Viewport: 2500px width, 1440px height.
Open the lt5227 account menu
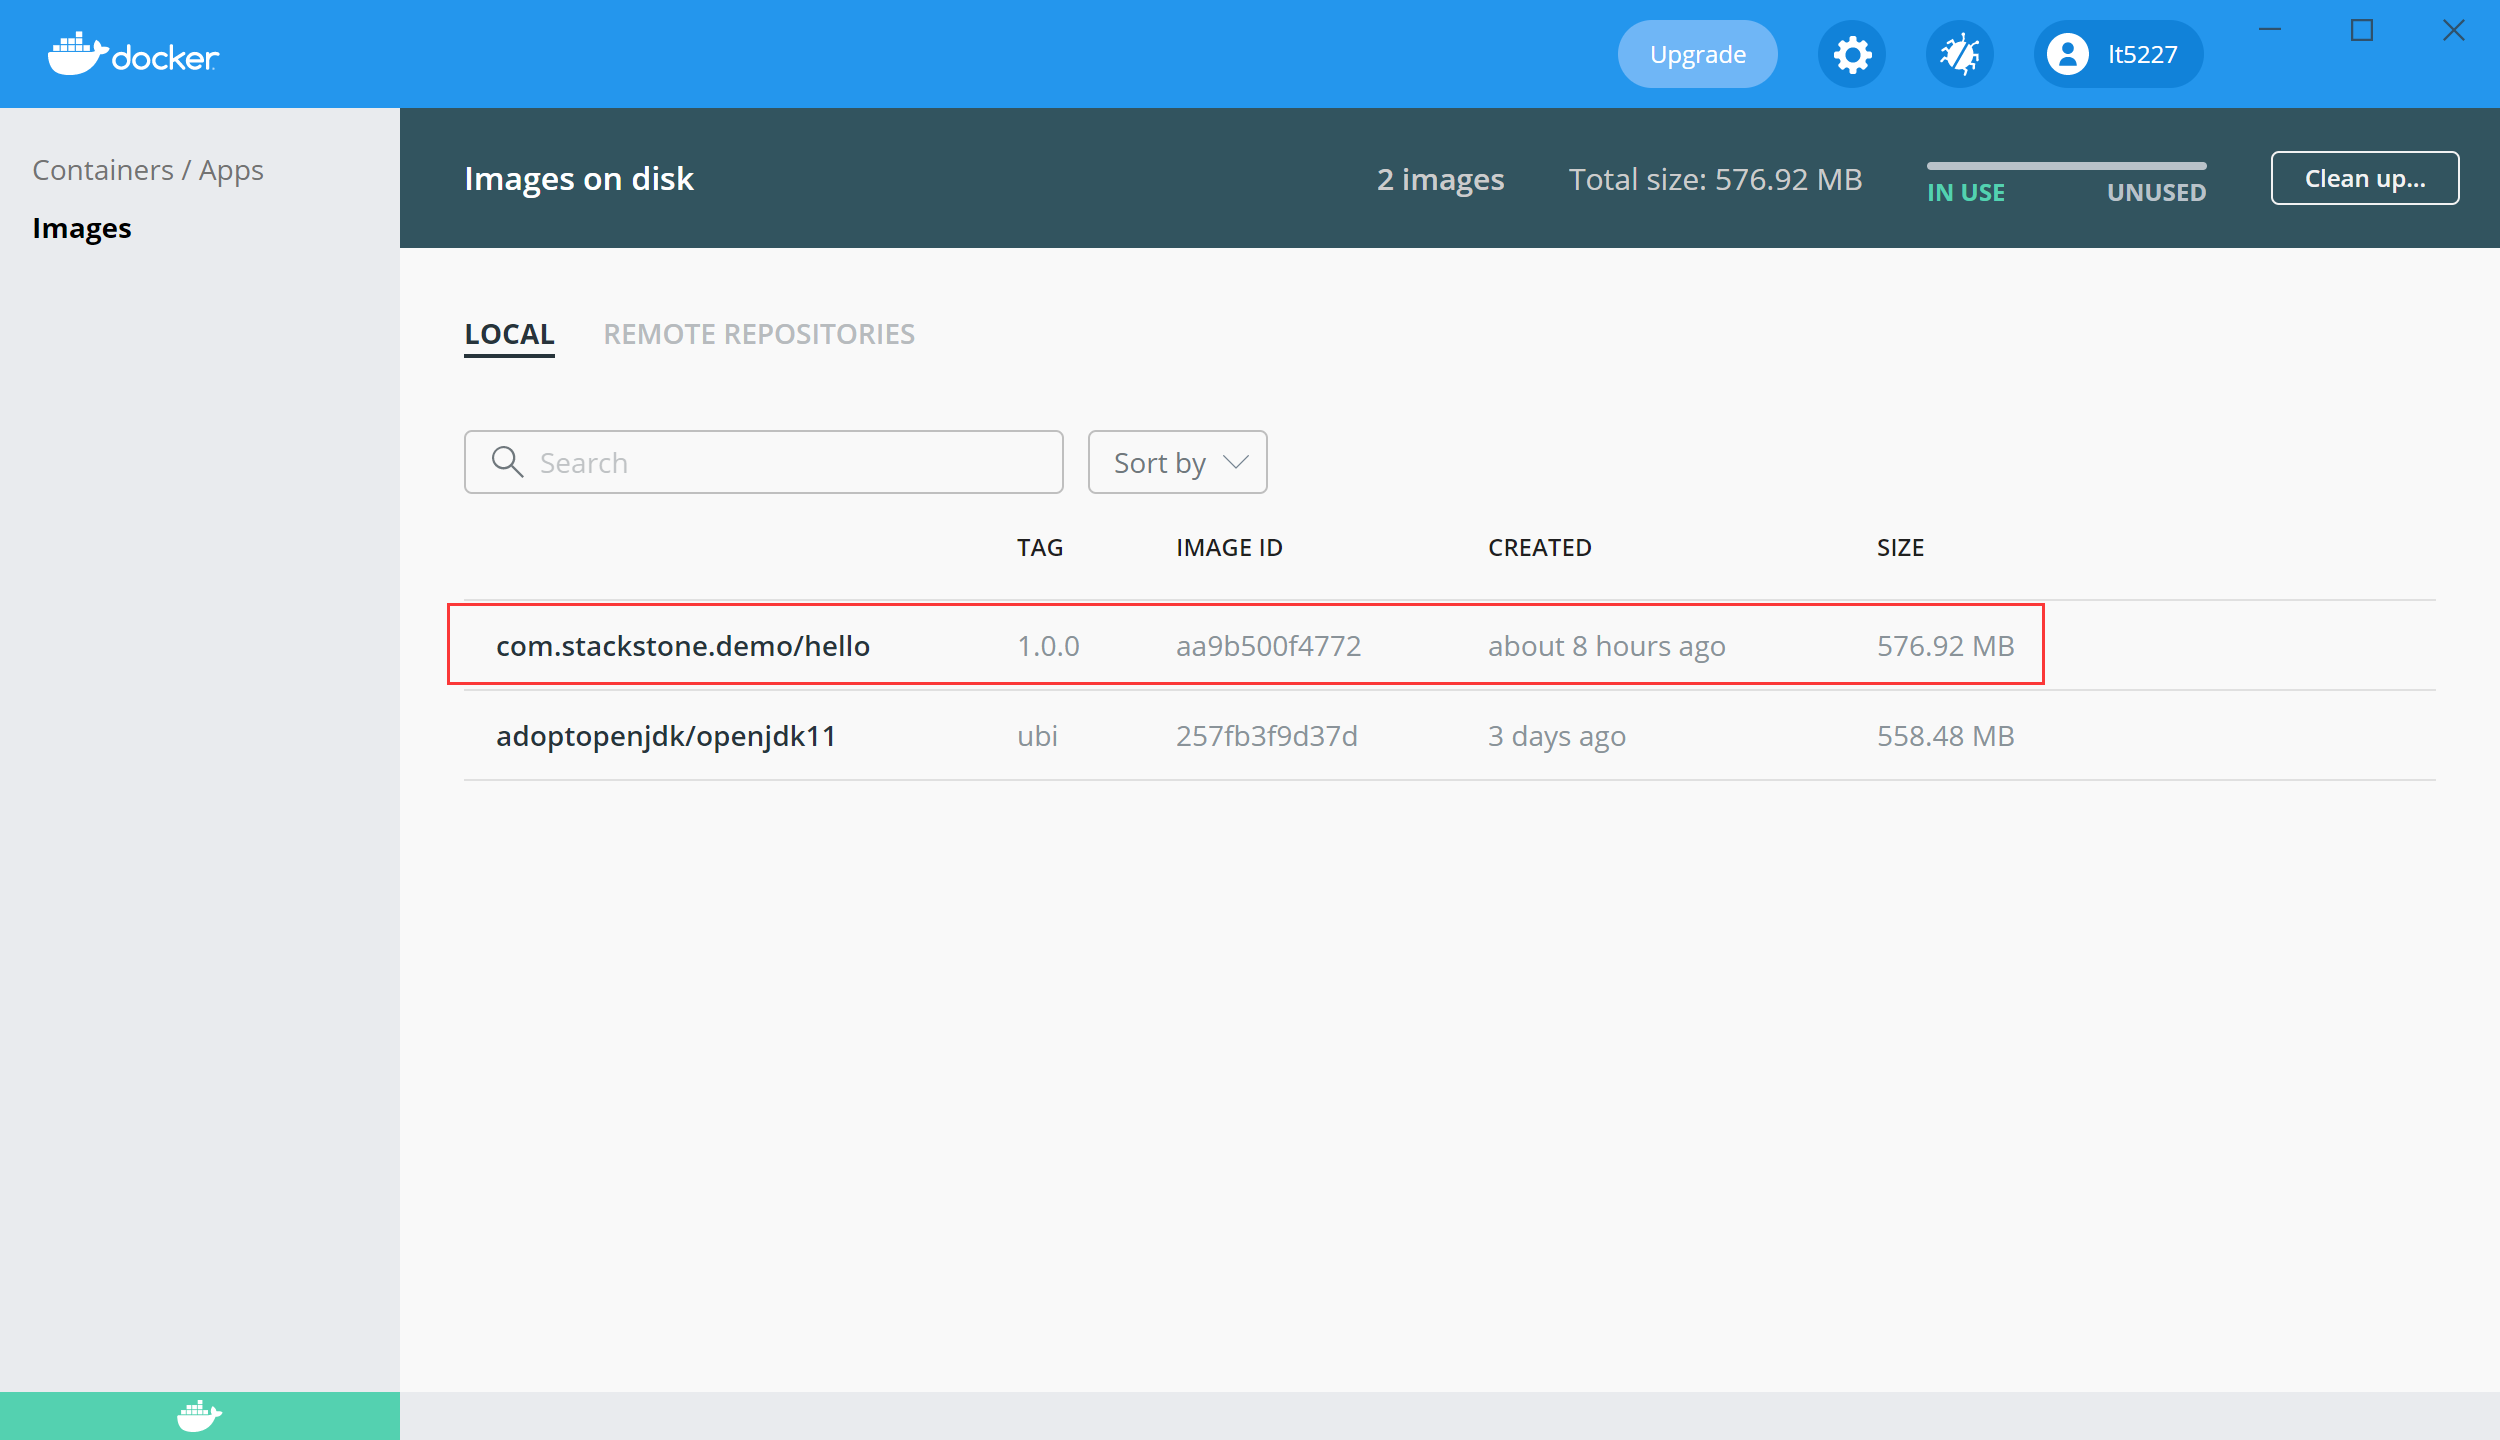tap(2142, 54)
